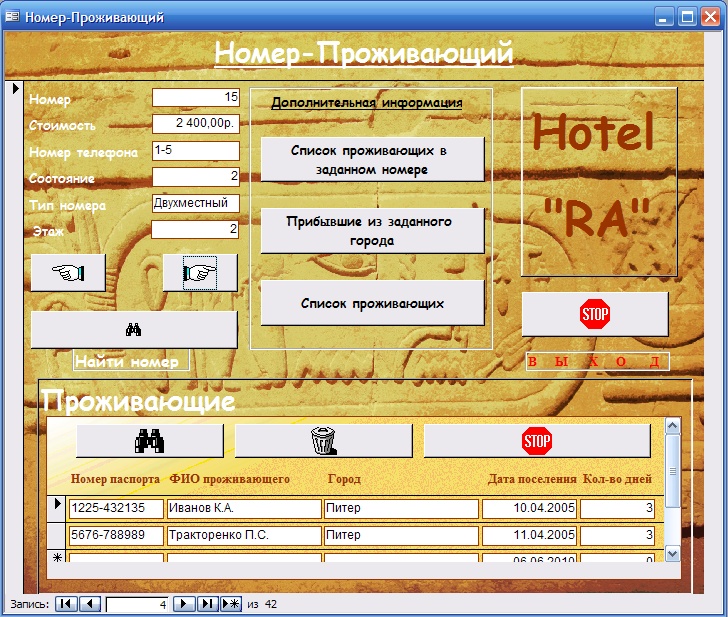Maximize the Номер-Проживающий window
The image size is (728, 617).
(687, 17)
